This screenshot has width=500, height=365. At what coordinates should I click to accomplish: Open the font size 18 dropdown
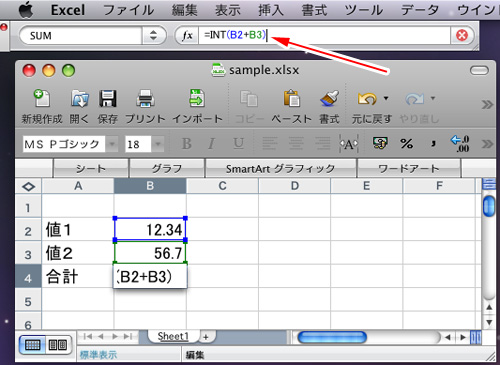click(158, 144)
